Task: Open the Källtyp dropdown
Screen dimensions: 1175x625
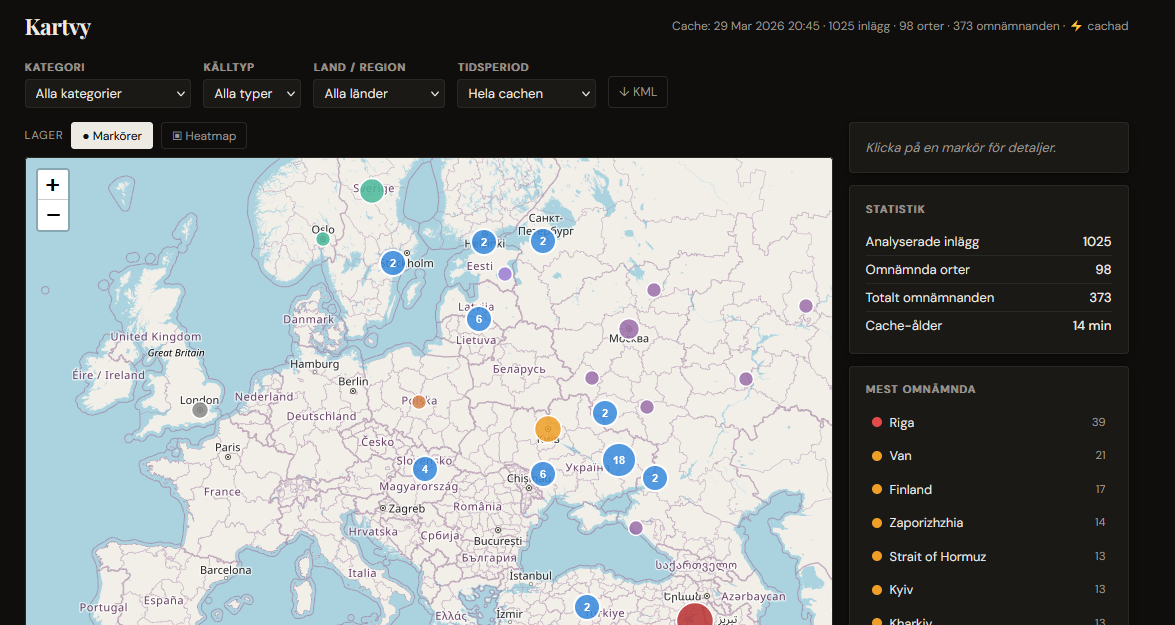Action: point(251,94)
